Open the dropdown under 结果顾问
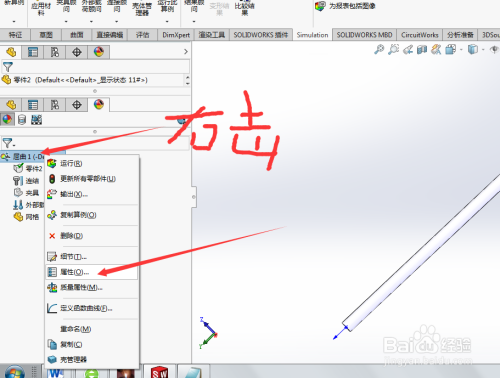 coord(194,22)
